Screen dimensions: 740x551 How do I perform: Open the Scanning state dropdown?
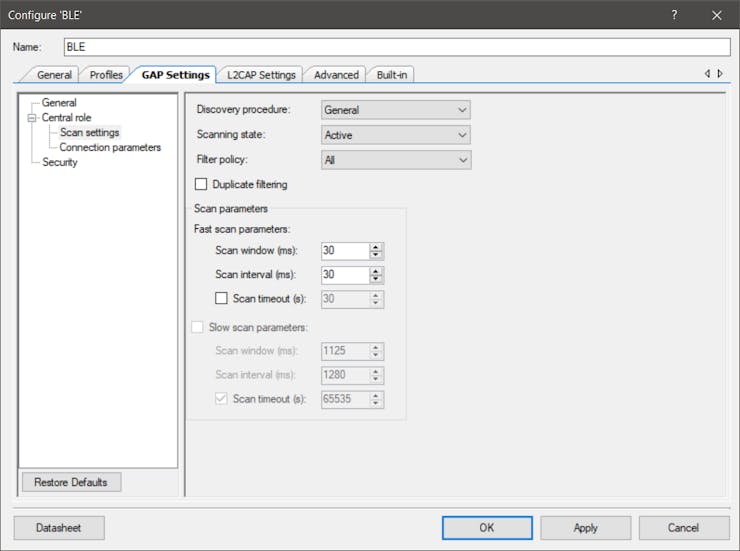395,135
